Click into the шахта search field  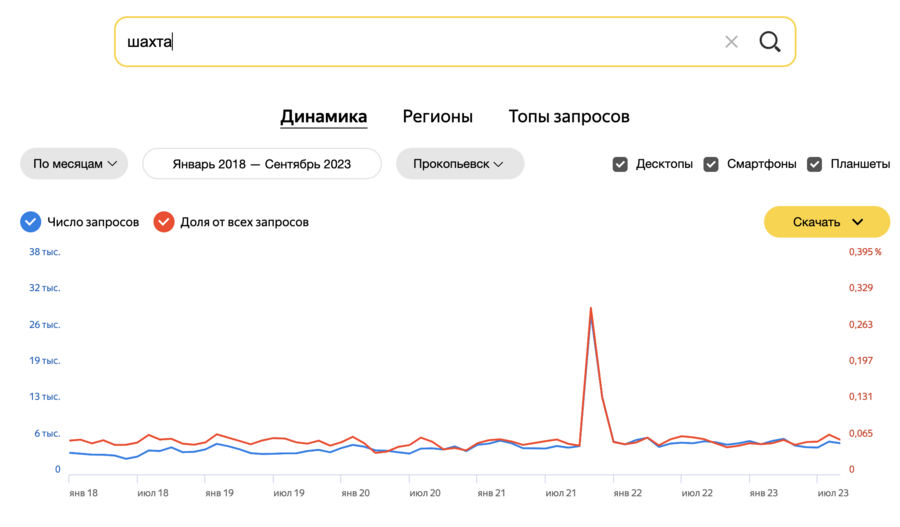pos(420,42)
